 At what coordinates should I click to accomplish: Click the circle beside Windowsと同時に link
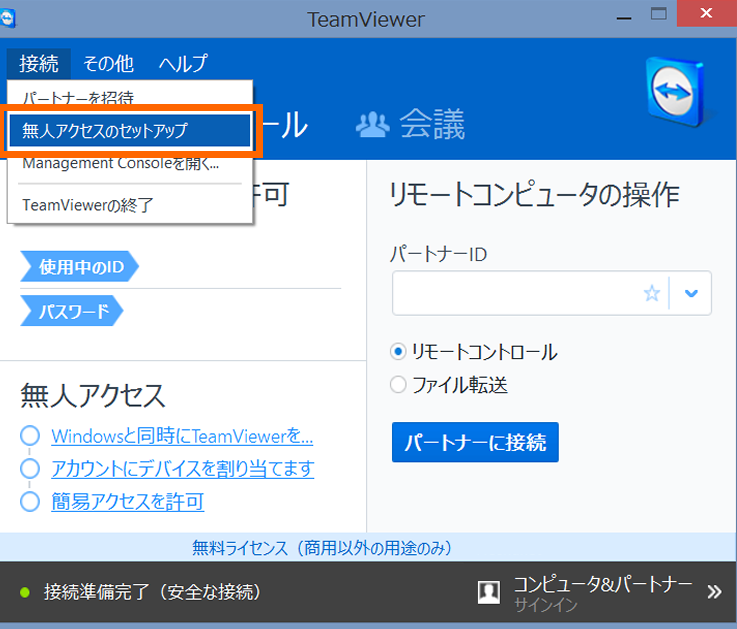(30, 435)
